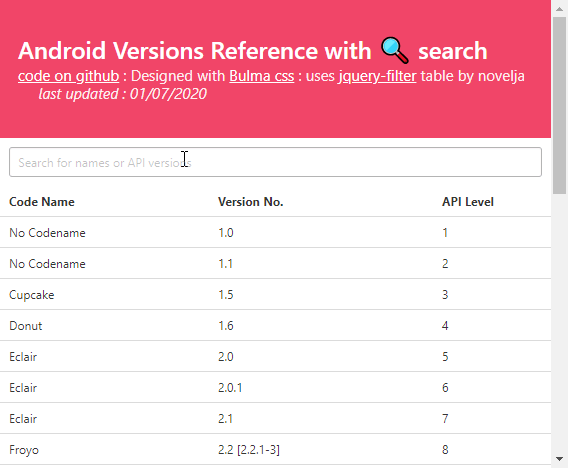
Task: Click API level 7 cell
Action: pos(445,419)
